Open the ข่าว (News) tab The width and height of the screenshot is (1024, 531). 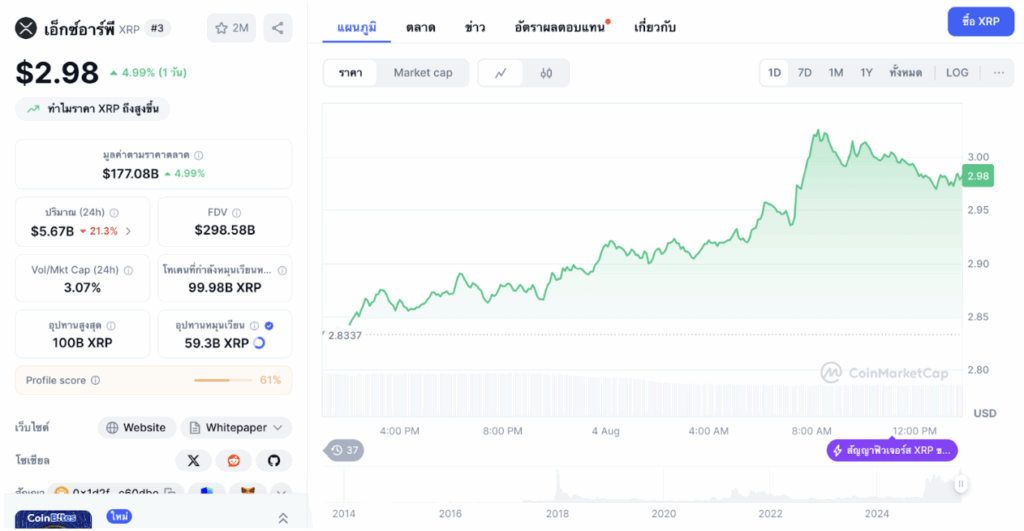(x=475, y=27)
